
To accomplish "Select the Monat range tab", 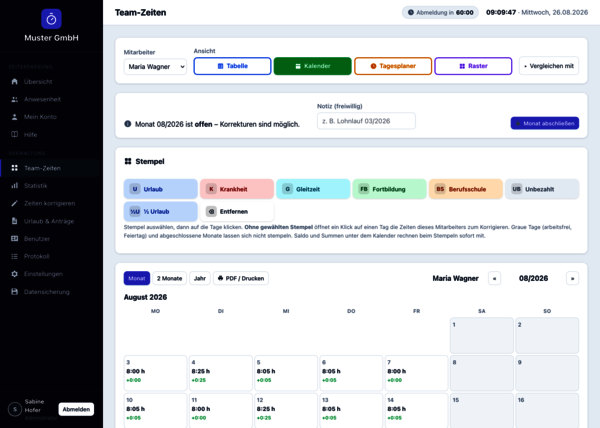I will coord(137,278).
